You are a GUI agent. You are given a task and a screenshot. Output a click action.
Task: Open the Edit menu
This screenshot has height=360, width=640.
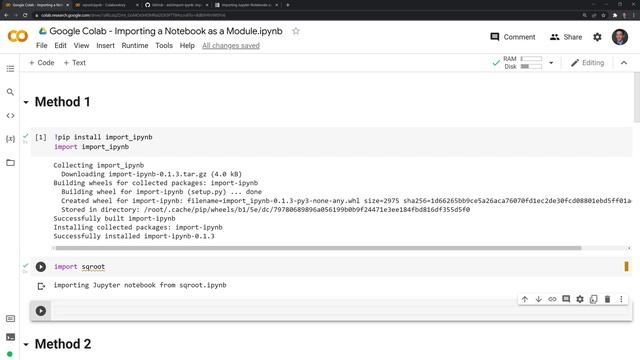[x=60, y=45]
